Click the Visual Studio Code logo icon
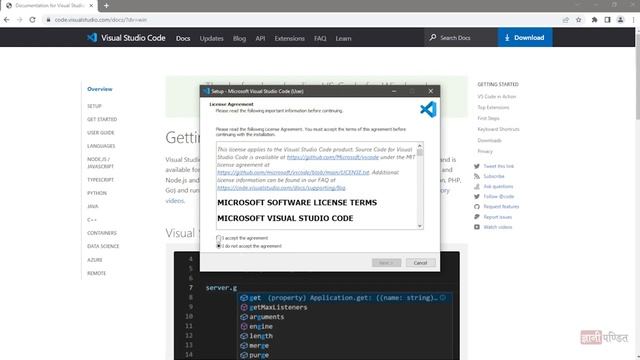 (x=92, y=38)
